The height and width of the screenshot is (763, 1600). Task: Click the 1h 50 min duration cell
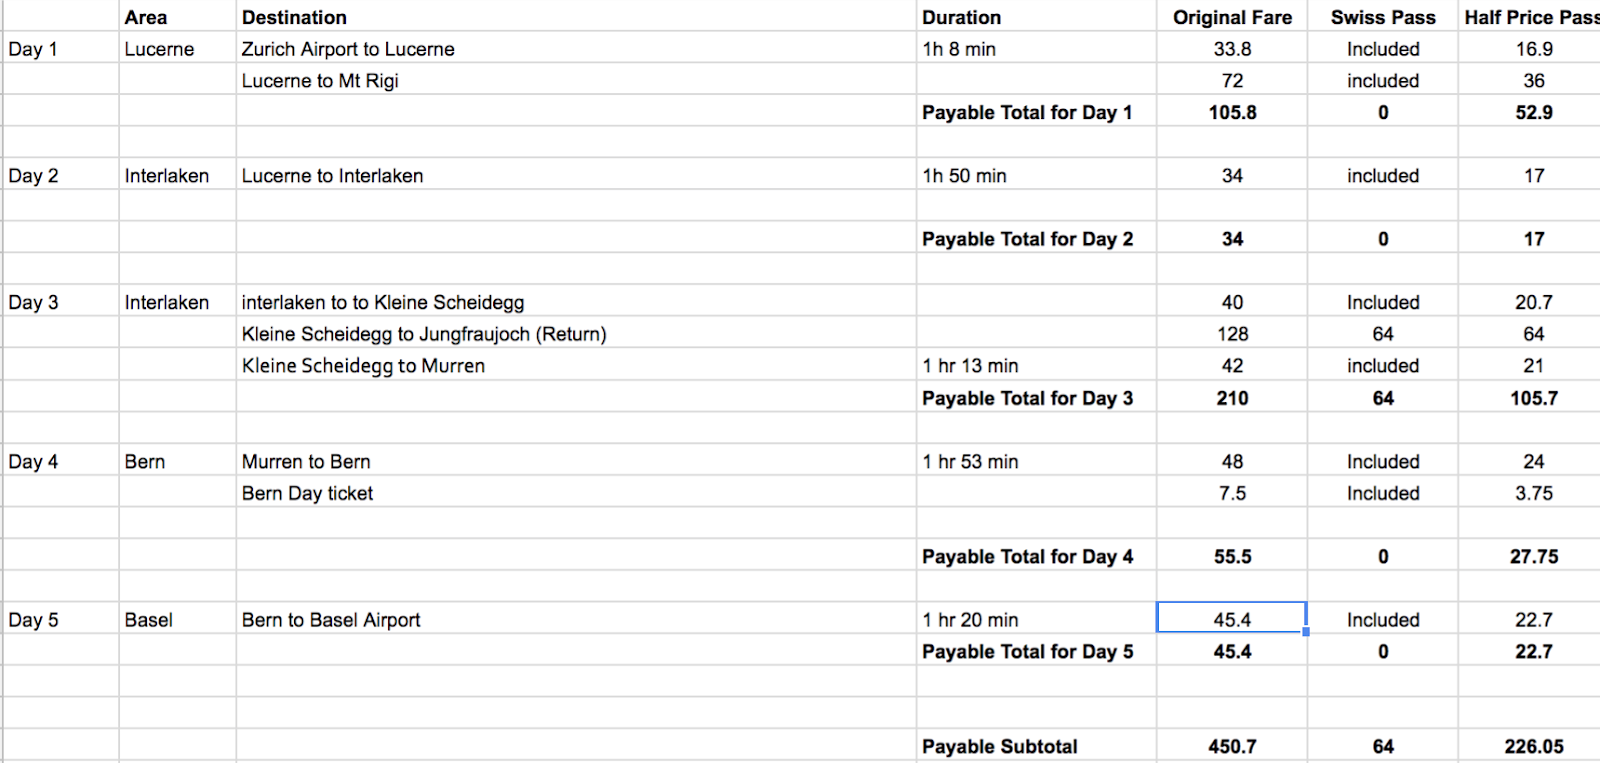click(x=1036, y=176)
